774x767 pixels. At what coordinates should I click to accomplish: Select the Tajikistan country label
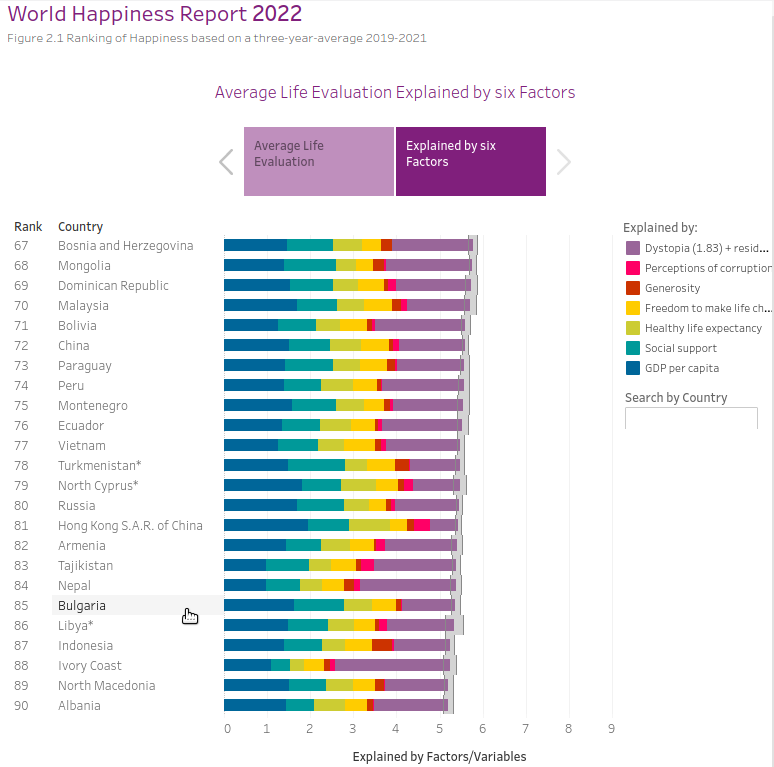[85, 566]
